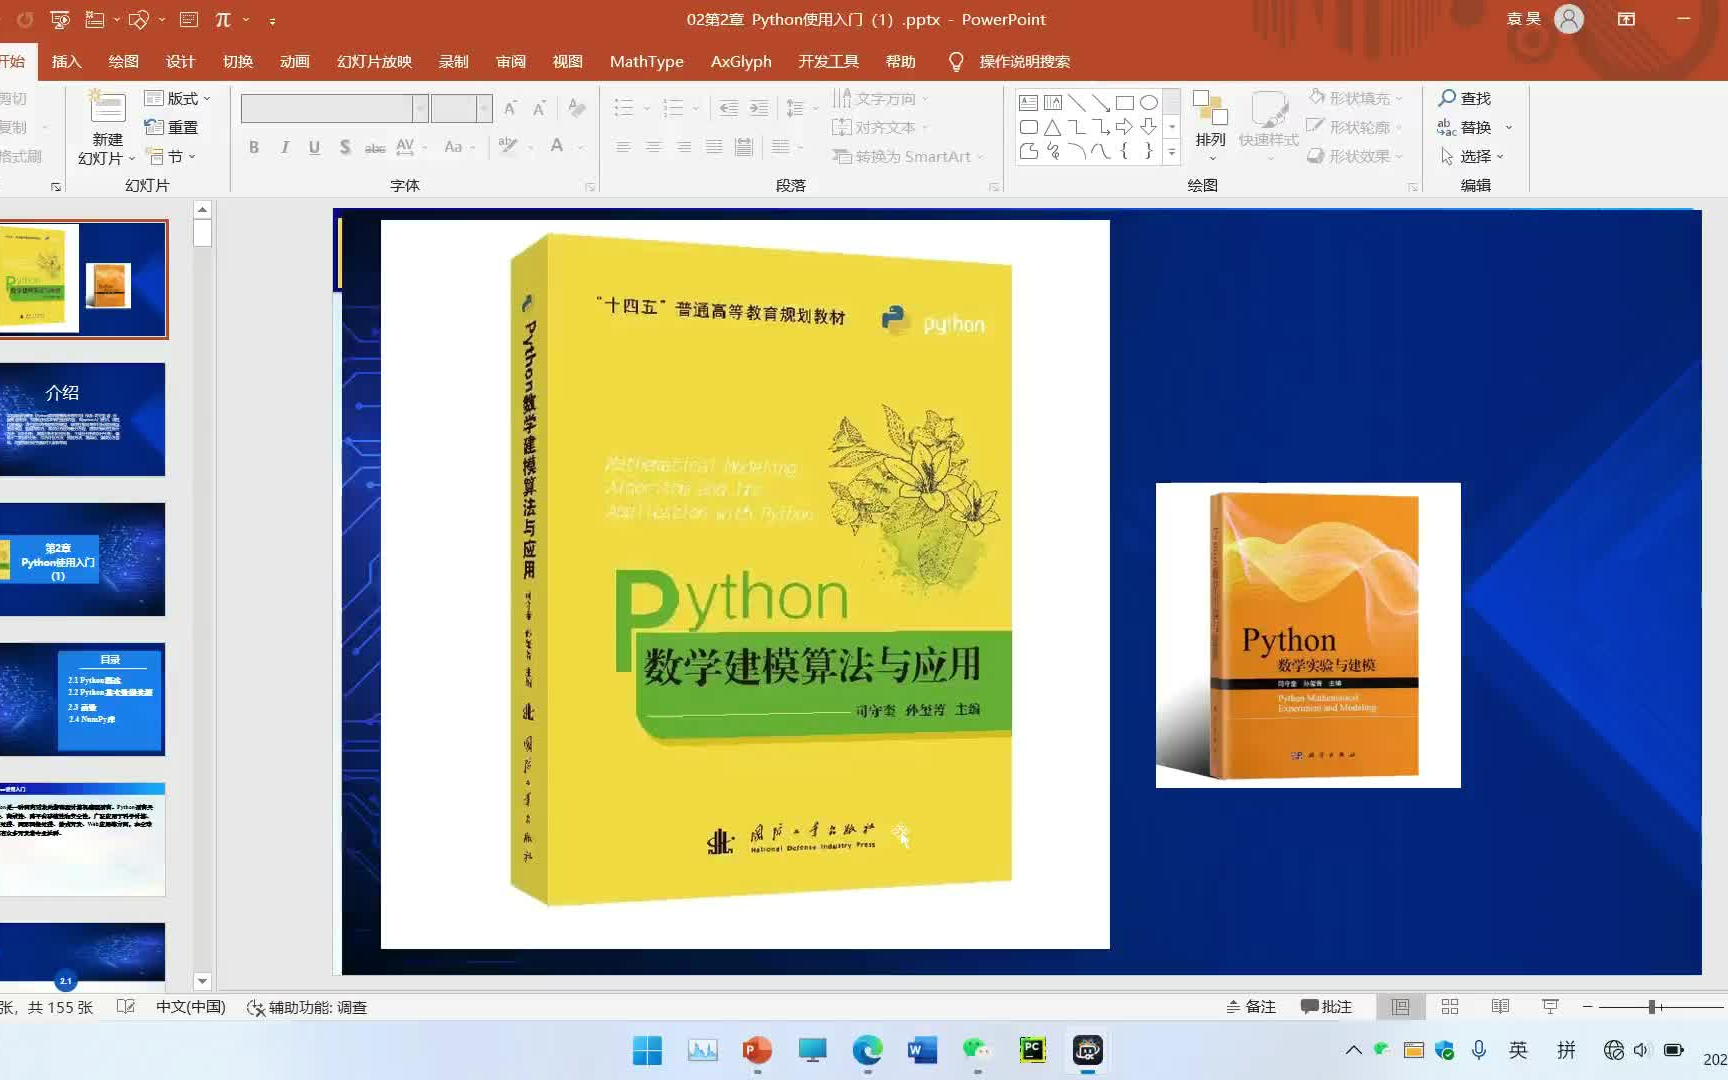Viewport: 1728px width, 1080px height.
Task: Open the Select (选择) dropdown
Action: pos(1471,156)
